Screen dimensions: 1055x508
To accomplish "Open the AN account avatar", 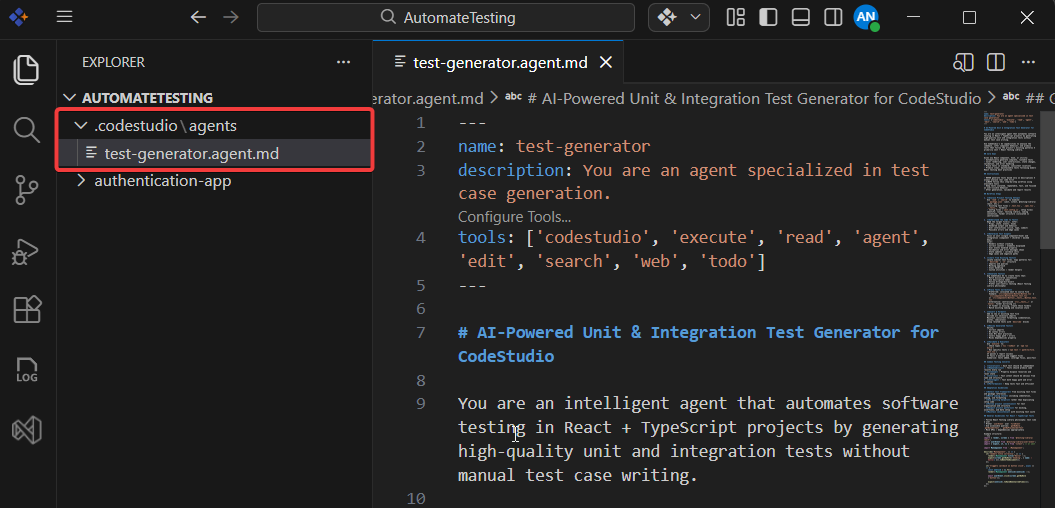I will tap(866, 17).
